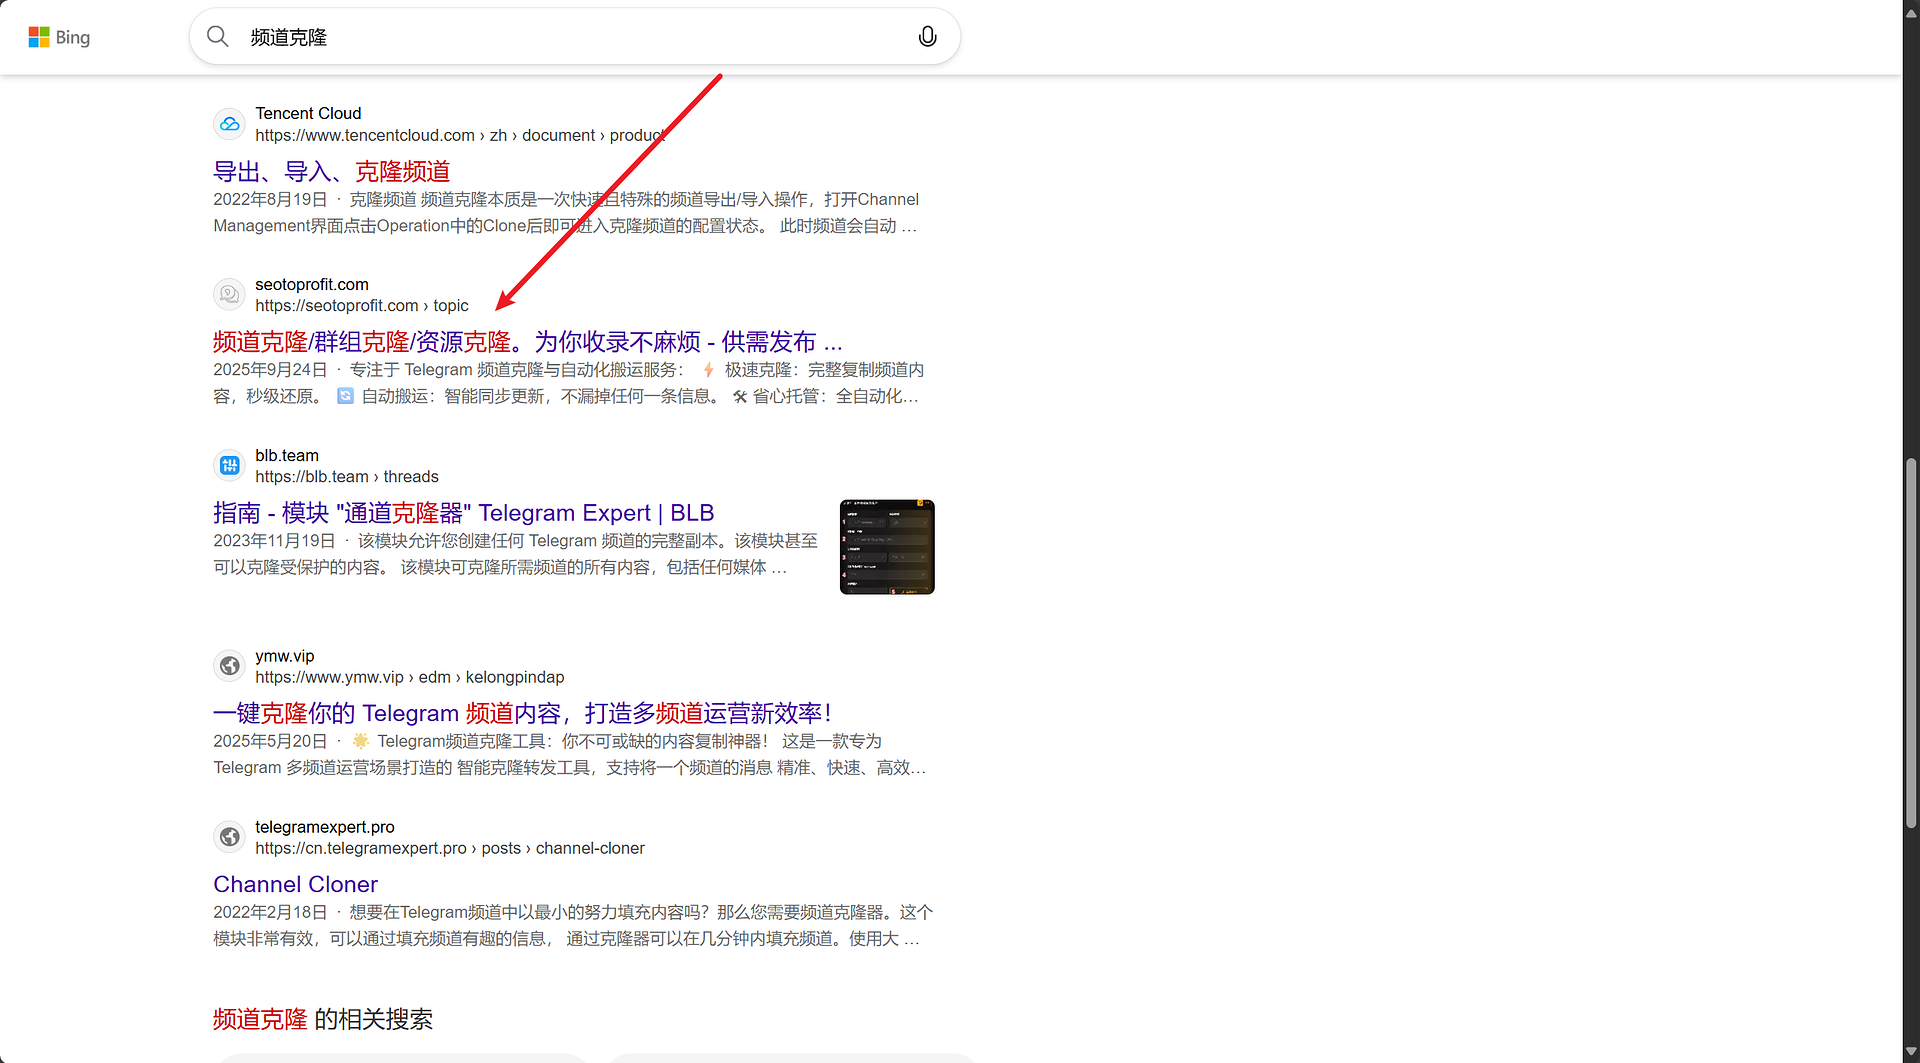1920x1063 pixels.
Task: Click the second related search suggestion box
Action: click(791, 1060)
